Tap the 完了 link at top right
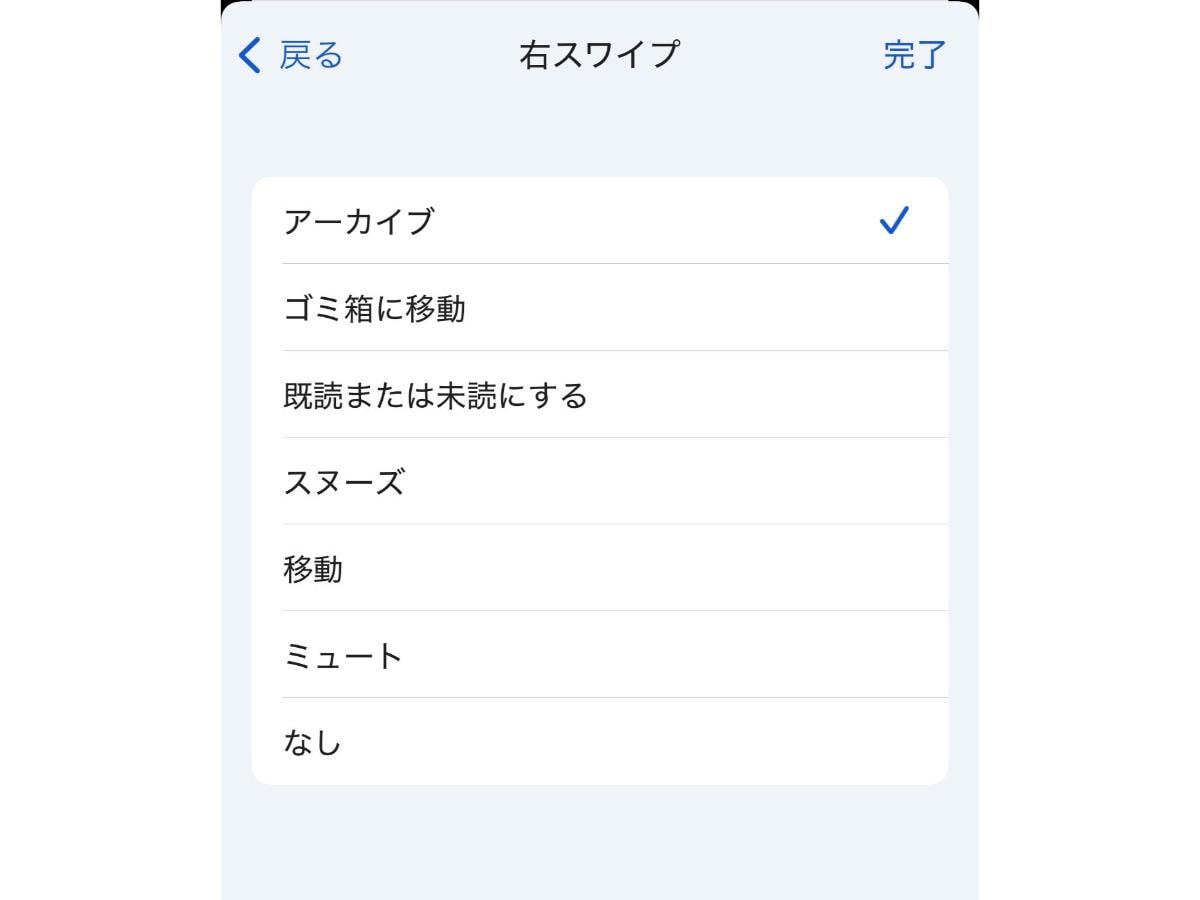Viewport: 1200px width, 900px height. pyautogui.click(x=913, y=56)
